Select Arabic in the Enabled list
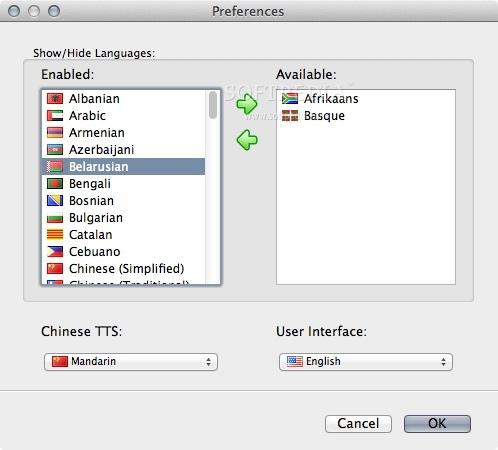The image size is (498, 450). click(x=123, y=115)
